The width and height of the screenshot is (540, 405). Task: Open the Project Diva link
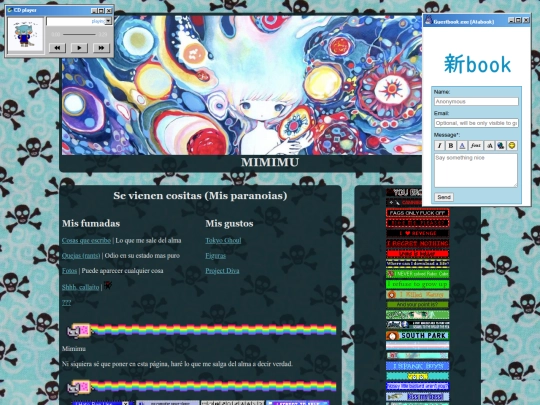(222, 271)
